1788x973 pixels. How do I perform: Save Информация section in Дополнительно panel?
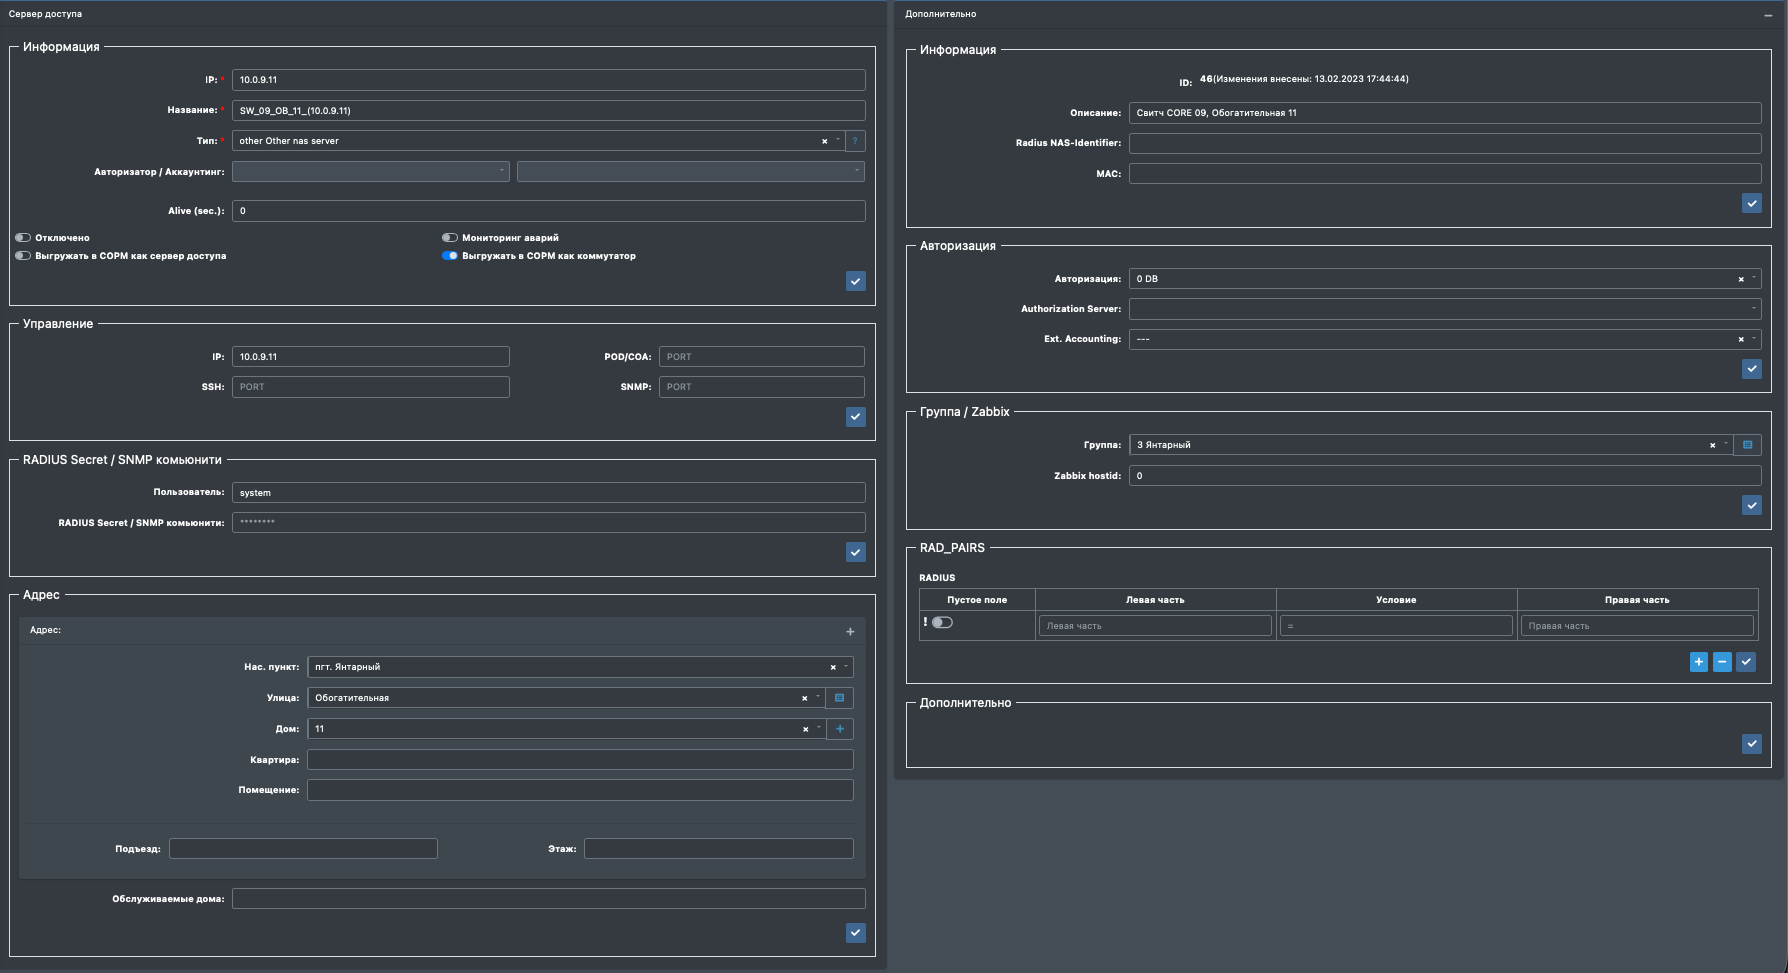(x=1751, y=203)
